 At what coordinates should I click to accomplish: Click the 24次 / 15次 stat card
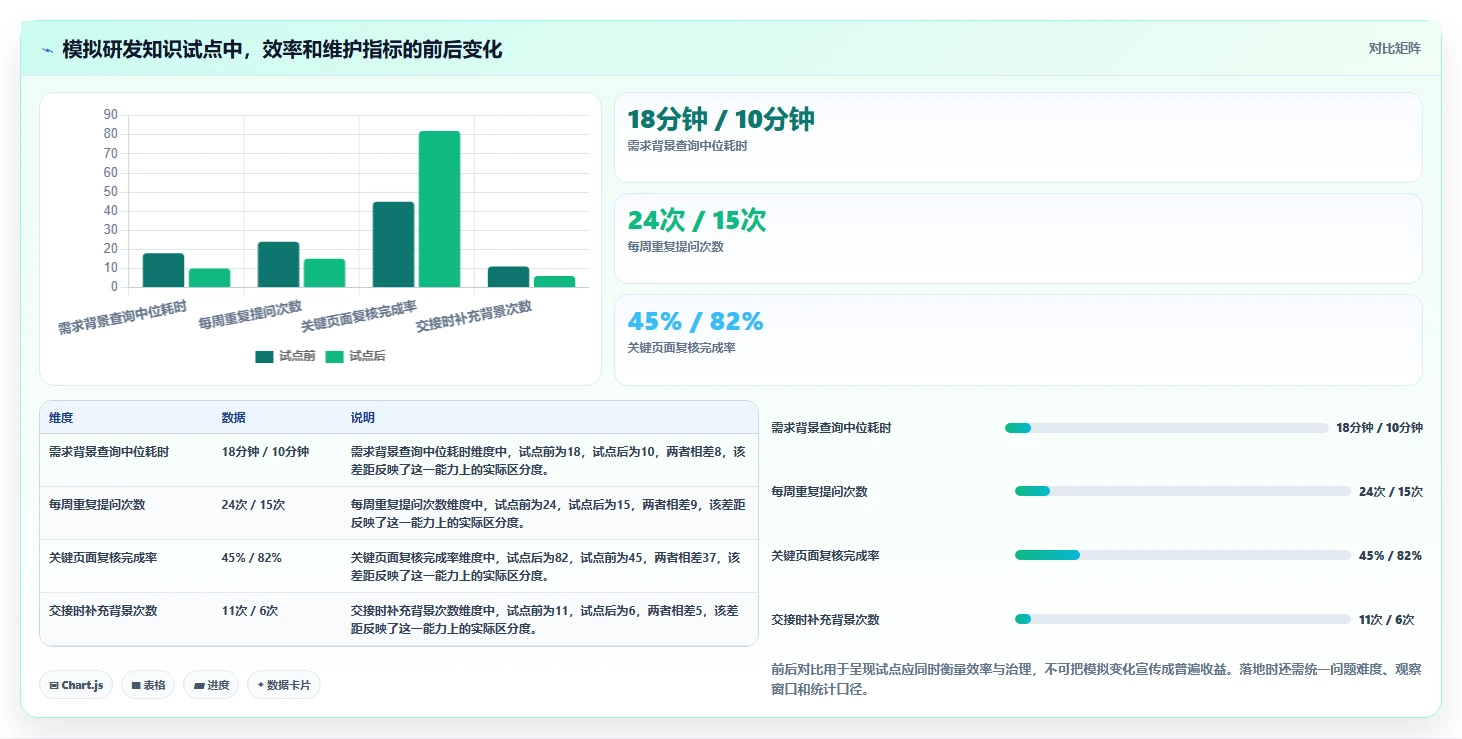point(1018,239)
